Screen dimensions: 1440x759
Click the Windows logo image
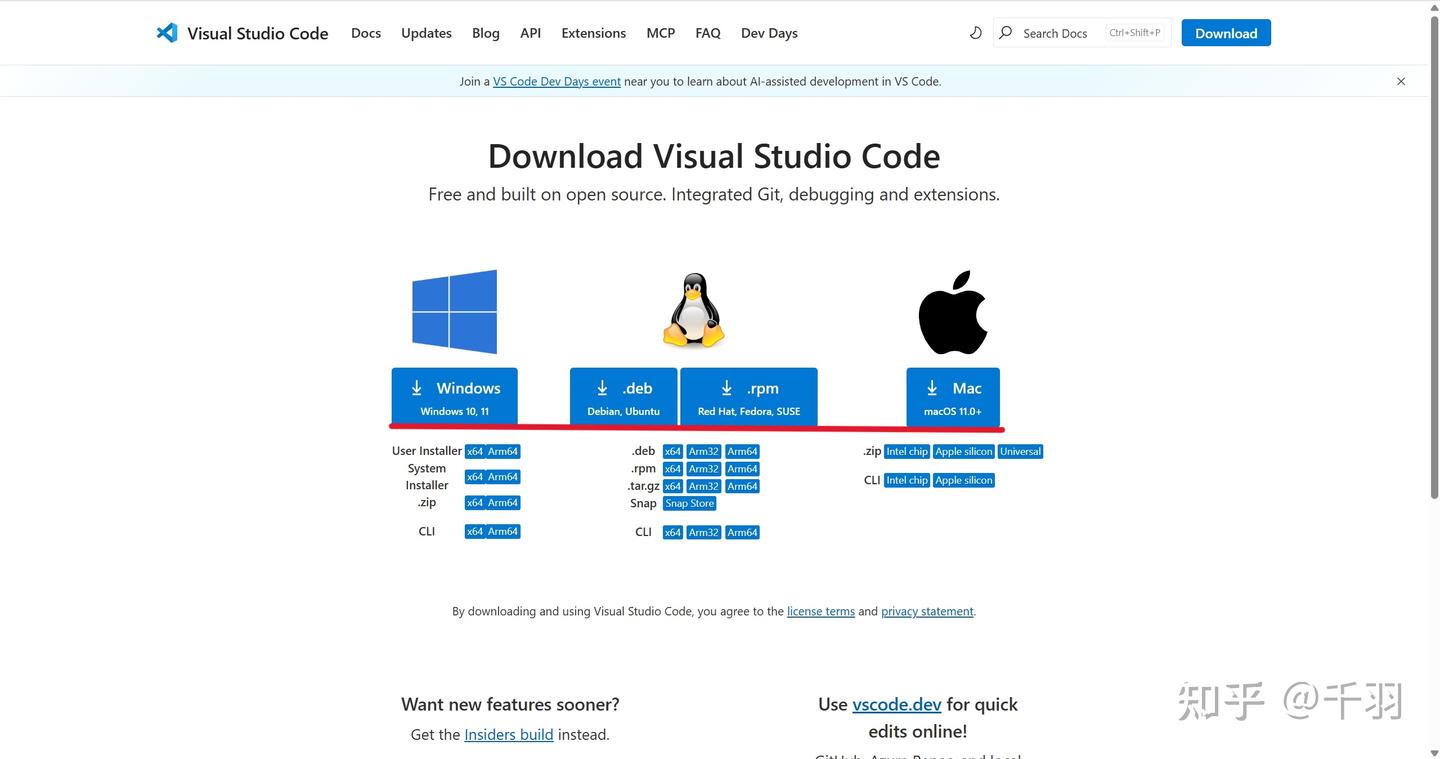[453, 311]
